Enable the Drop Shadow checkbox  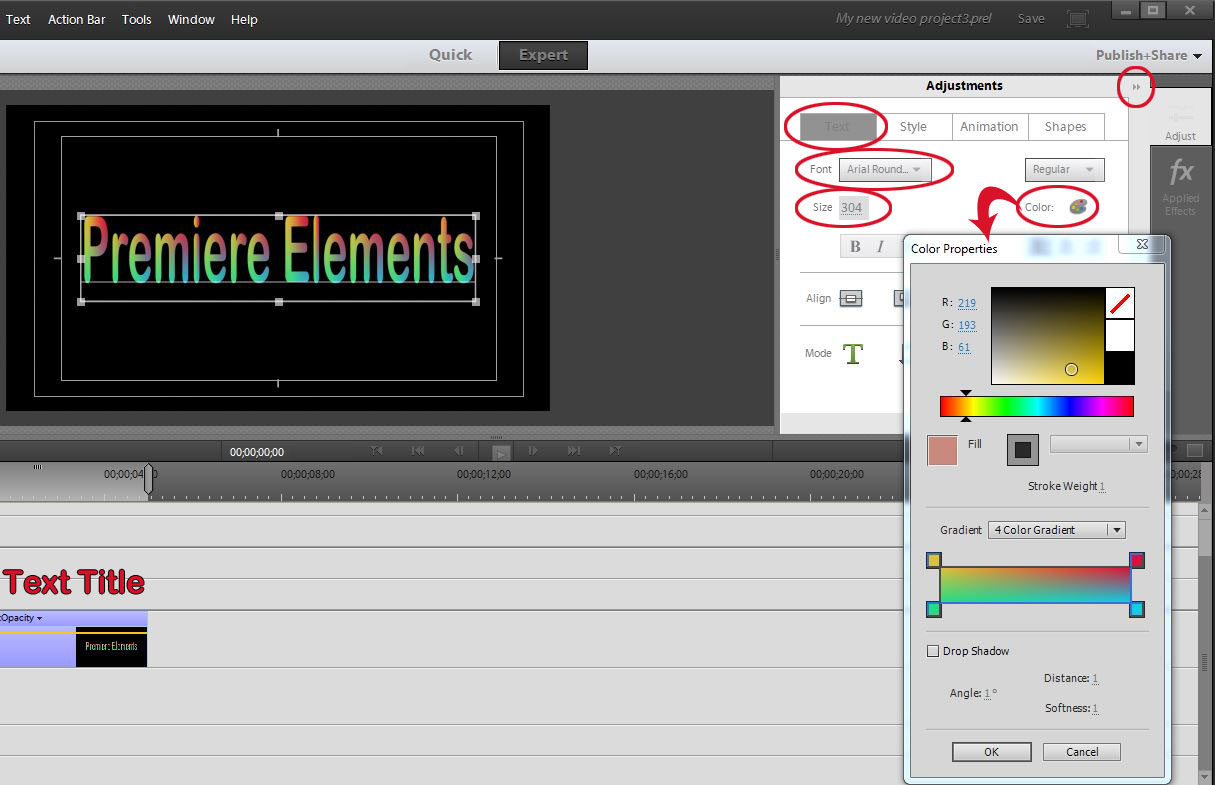click(933, 651)
